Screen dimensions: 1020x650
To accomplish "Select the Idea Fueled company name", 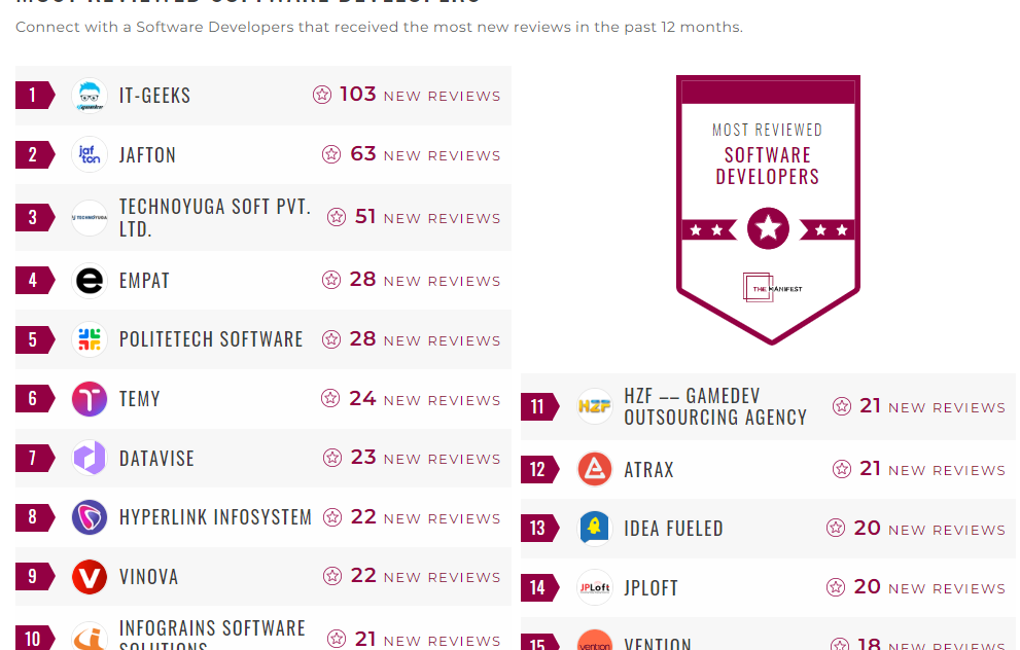I will 673,528.
